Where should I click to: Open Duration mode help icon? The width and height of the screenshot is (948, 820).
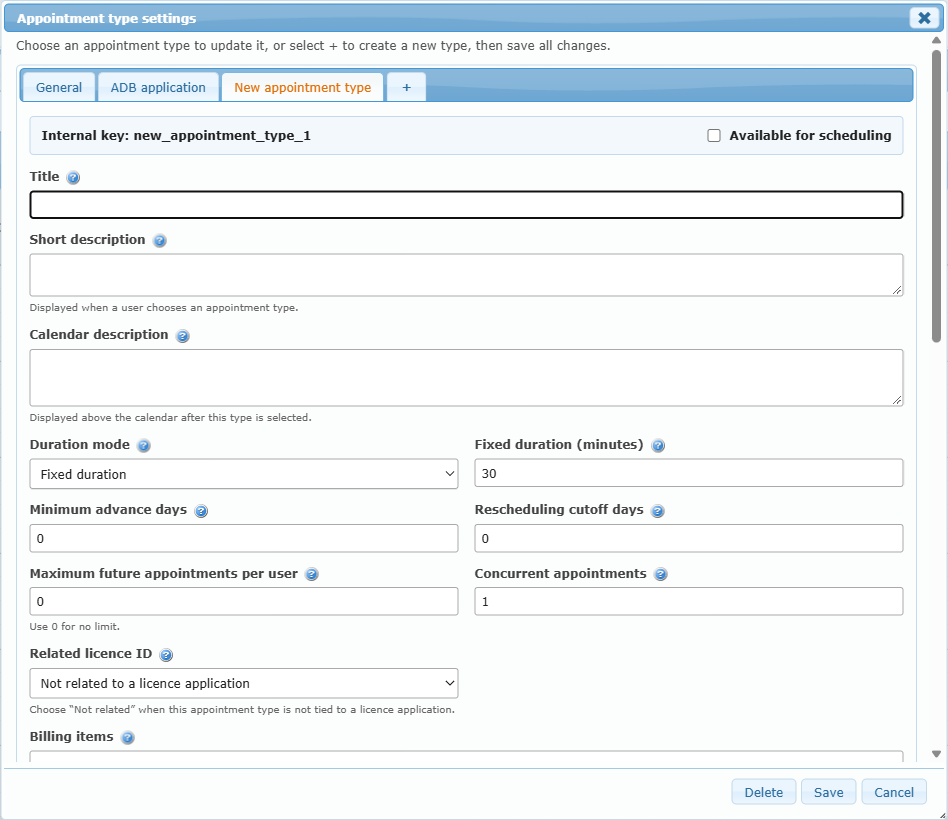[144, 446]
